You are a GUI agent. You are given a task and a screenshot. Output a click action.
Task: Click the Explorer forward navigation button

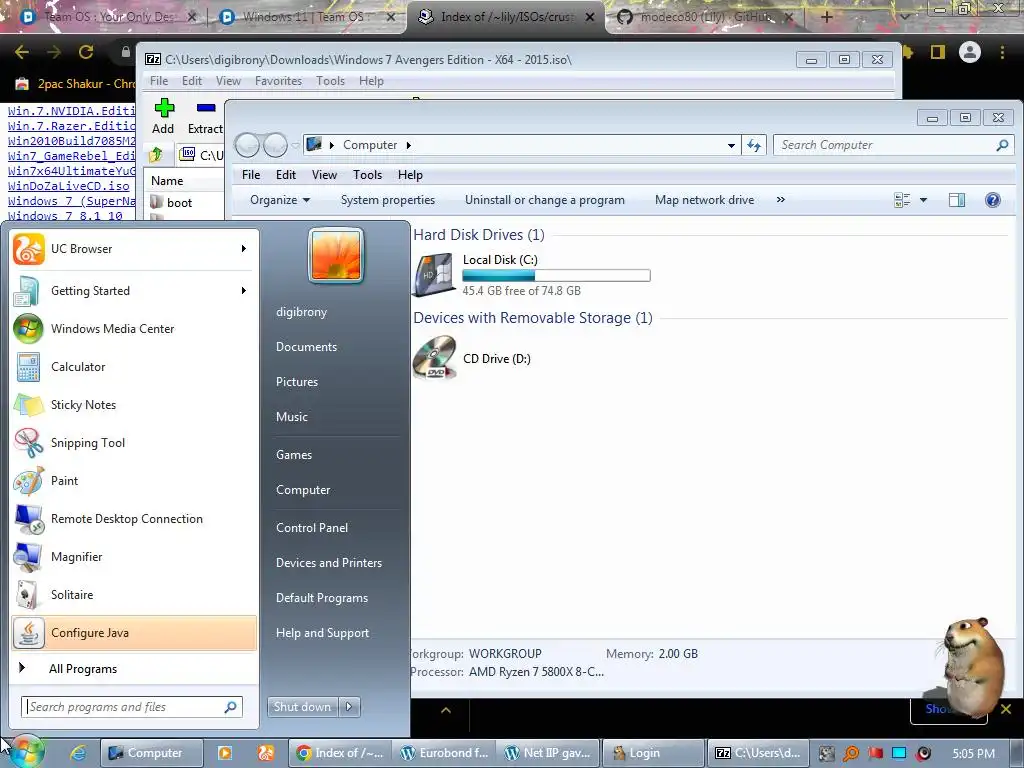(275, 145)
